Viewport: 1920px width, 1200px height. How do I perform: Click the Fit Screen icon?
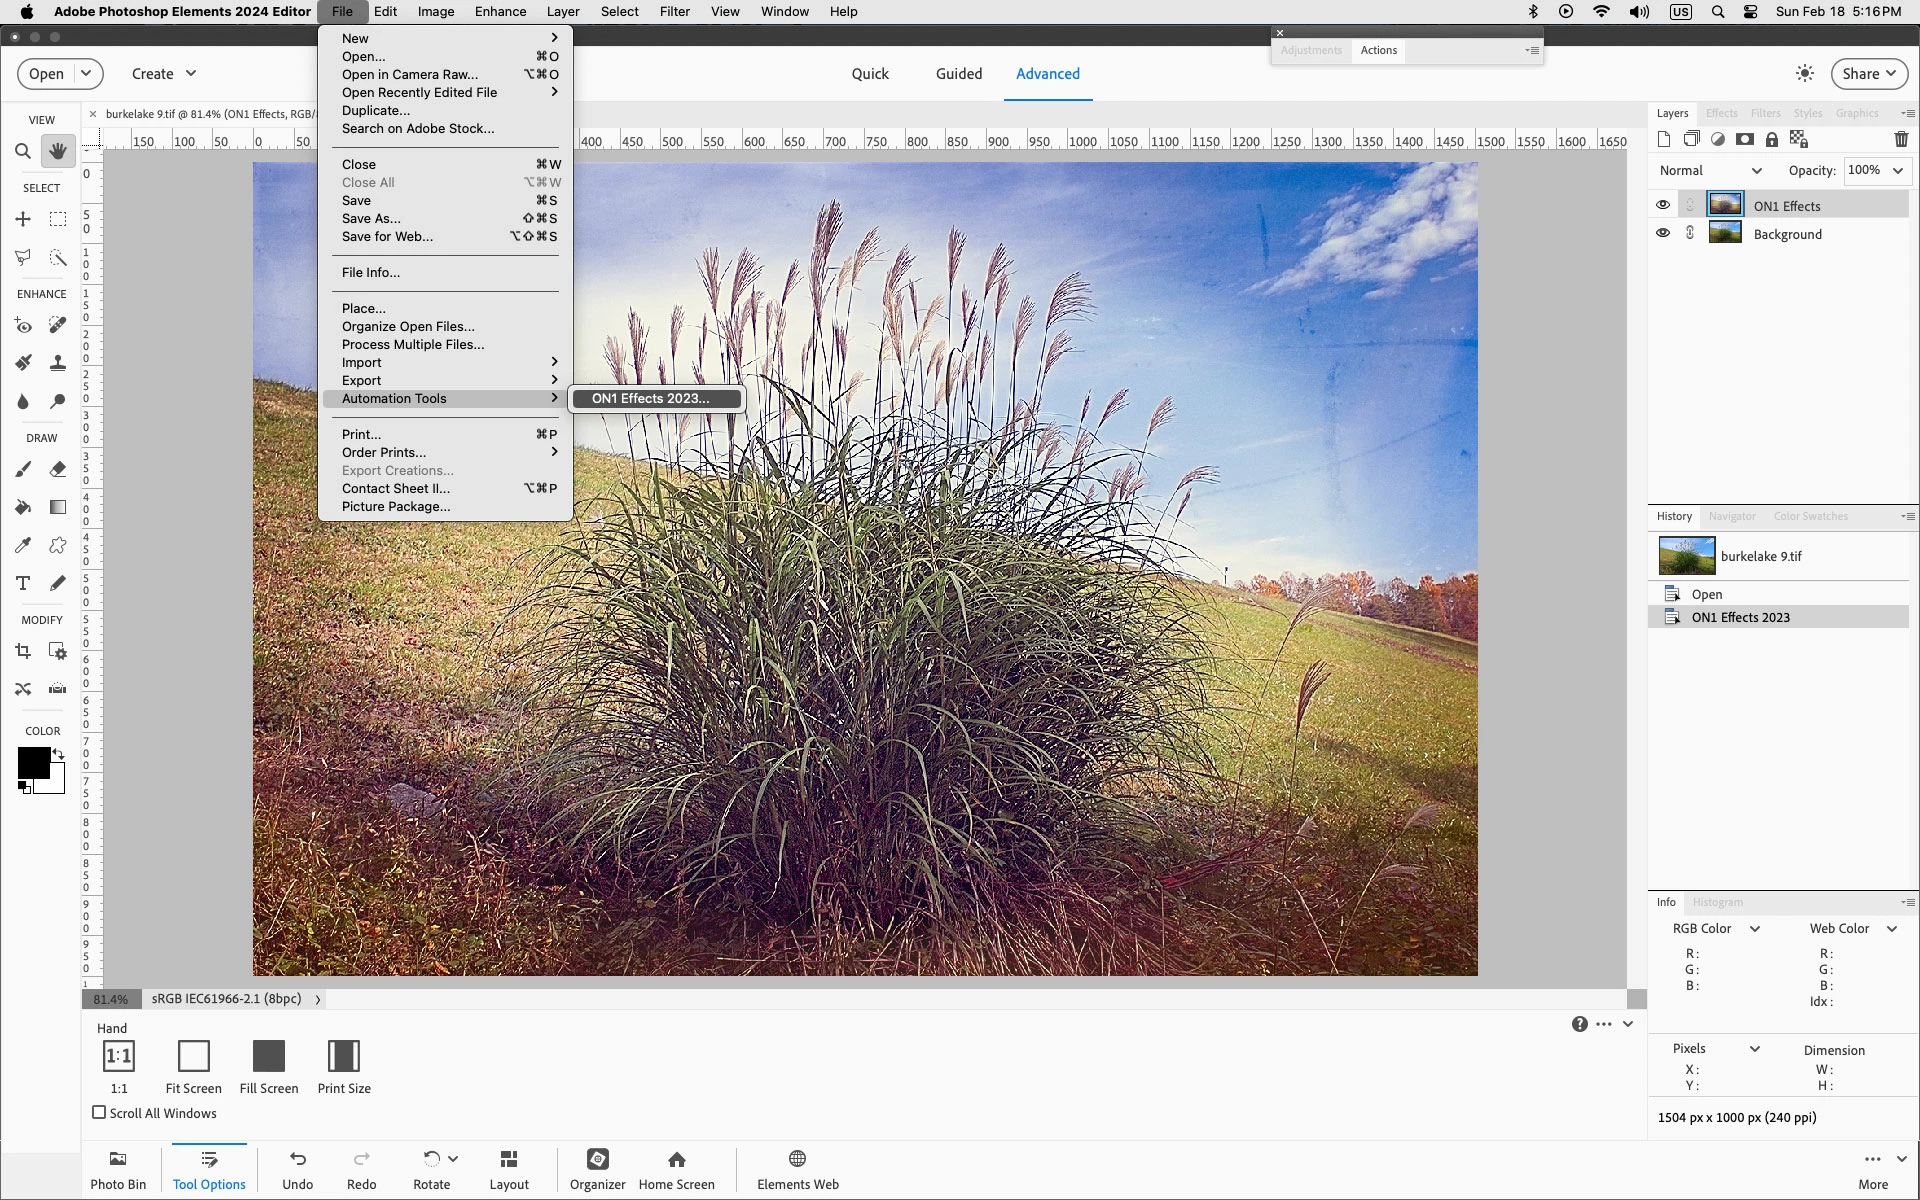coord(193,1056)
